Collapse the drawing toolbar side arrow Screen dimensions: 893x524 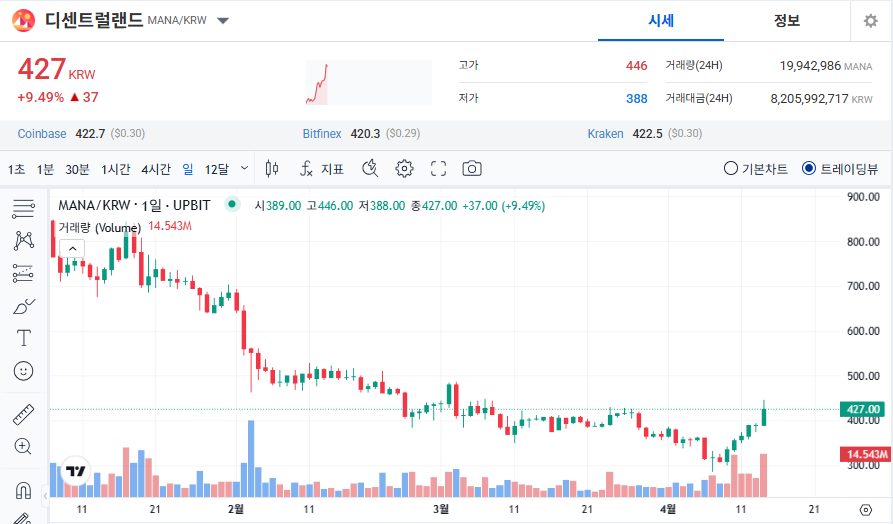tap(46, 497)
